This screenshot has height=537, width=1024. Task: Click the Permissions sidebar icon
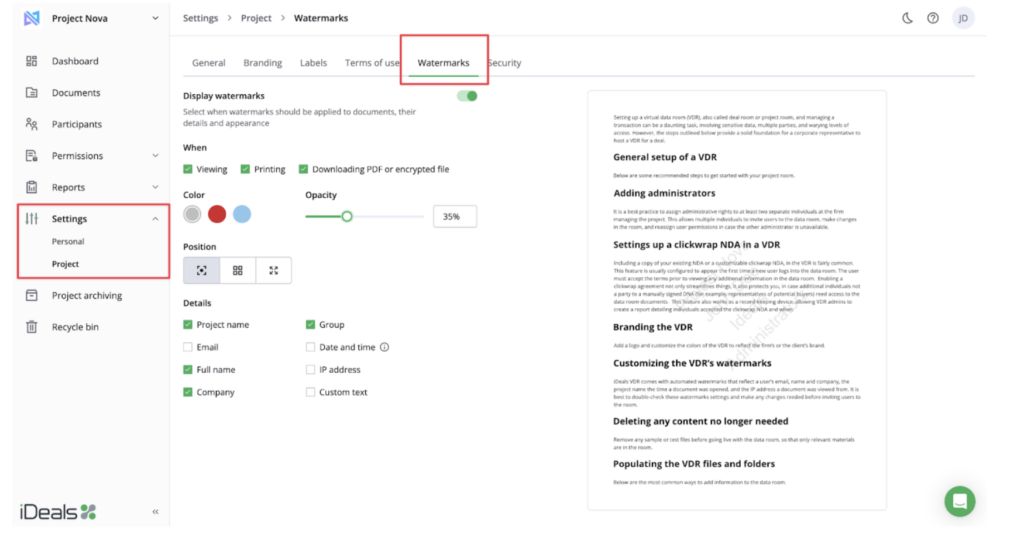tap(31, 155)
